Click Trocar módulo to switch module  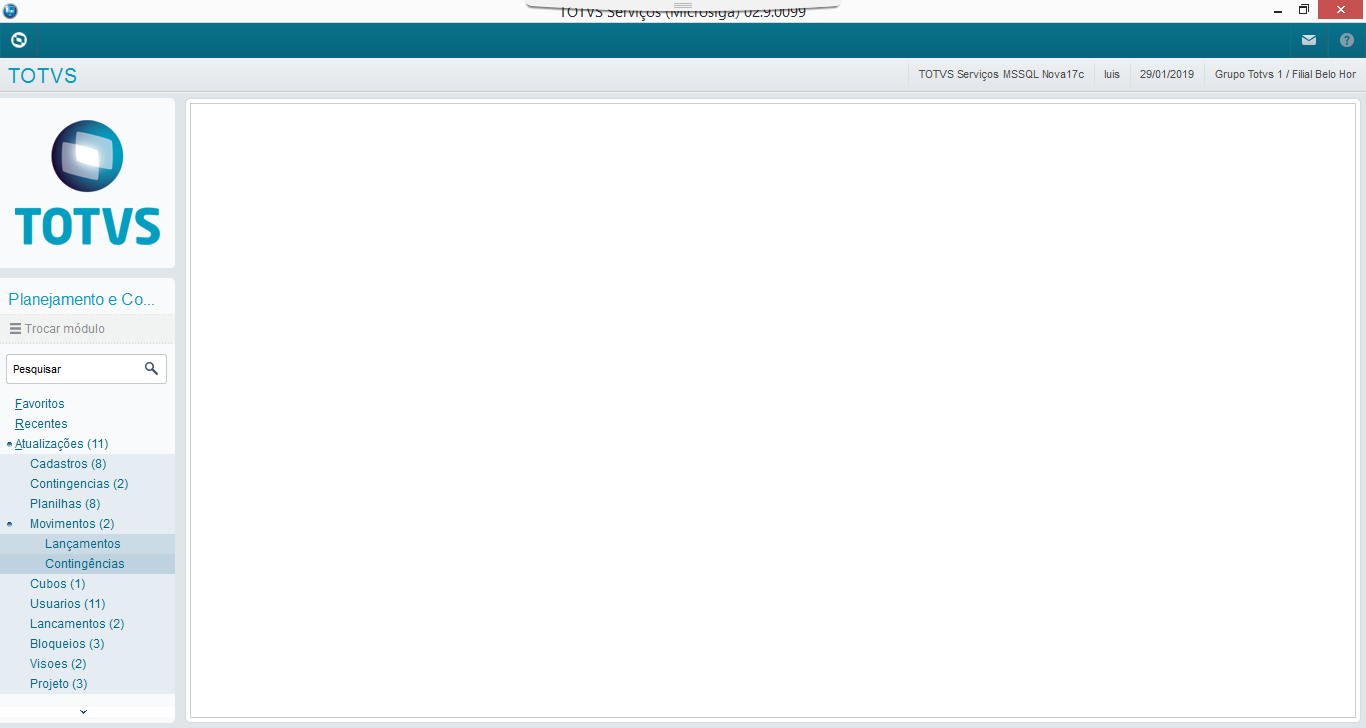[x=65, y=329]
